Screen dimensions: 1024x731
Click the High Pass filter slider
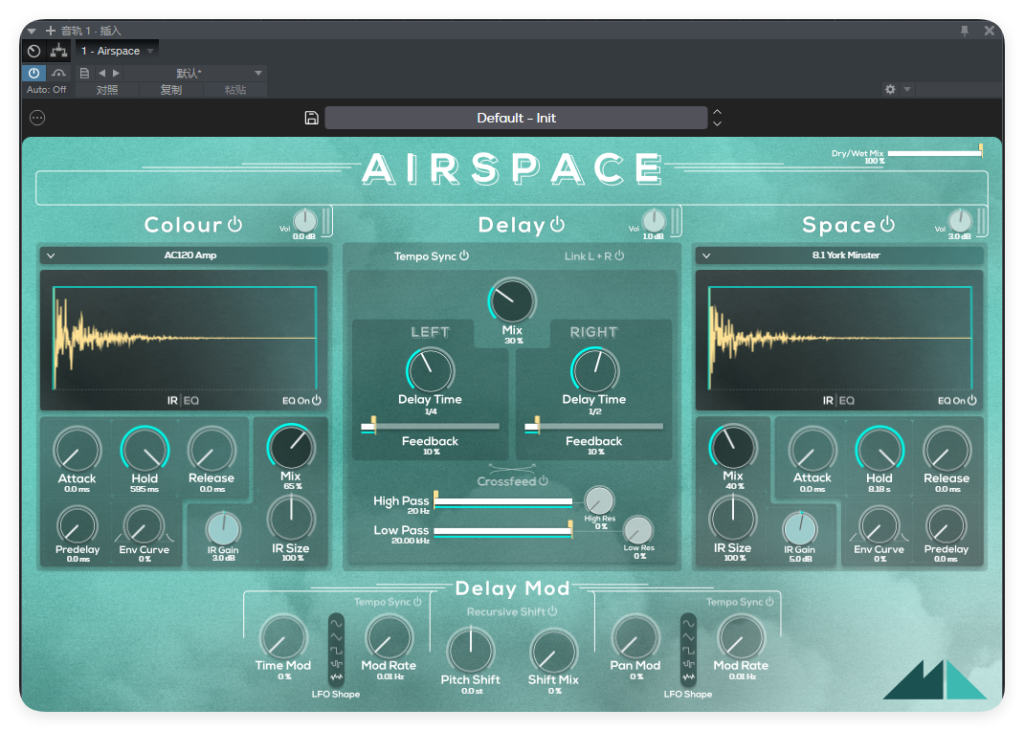[504, 502]
